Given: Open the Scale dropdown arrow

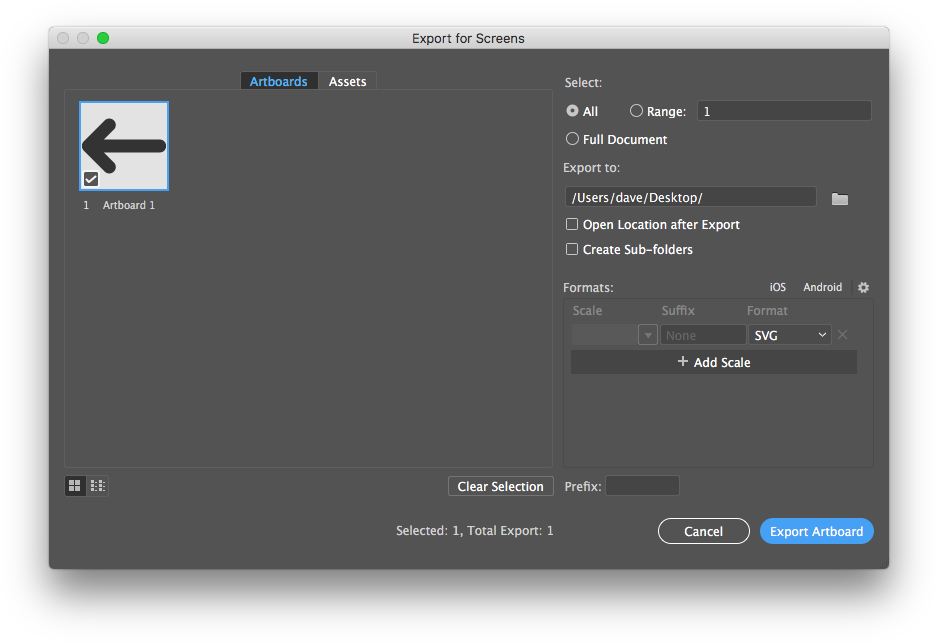Looking at the screenshot, I should click(648, 335).
